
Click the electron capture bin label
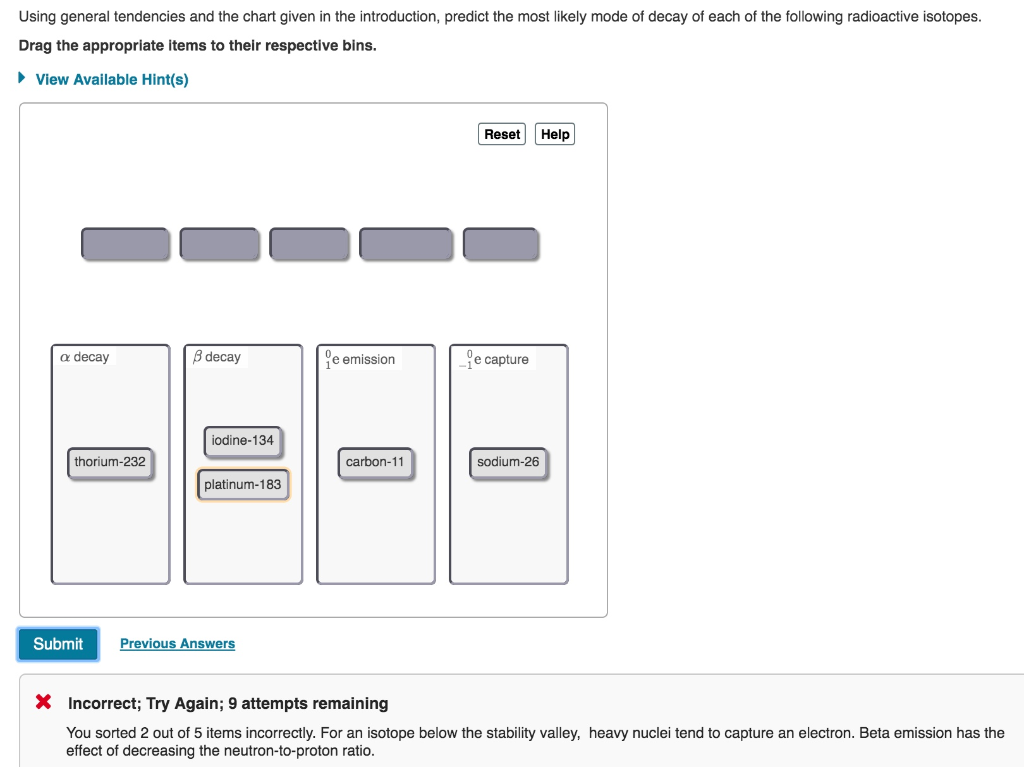pyautogui.click(x=495, y=359)
